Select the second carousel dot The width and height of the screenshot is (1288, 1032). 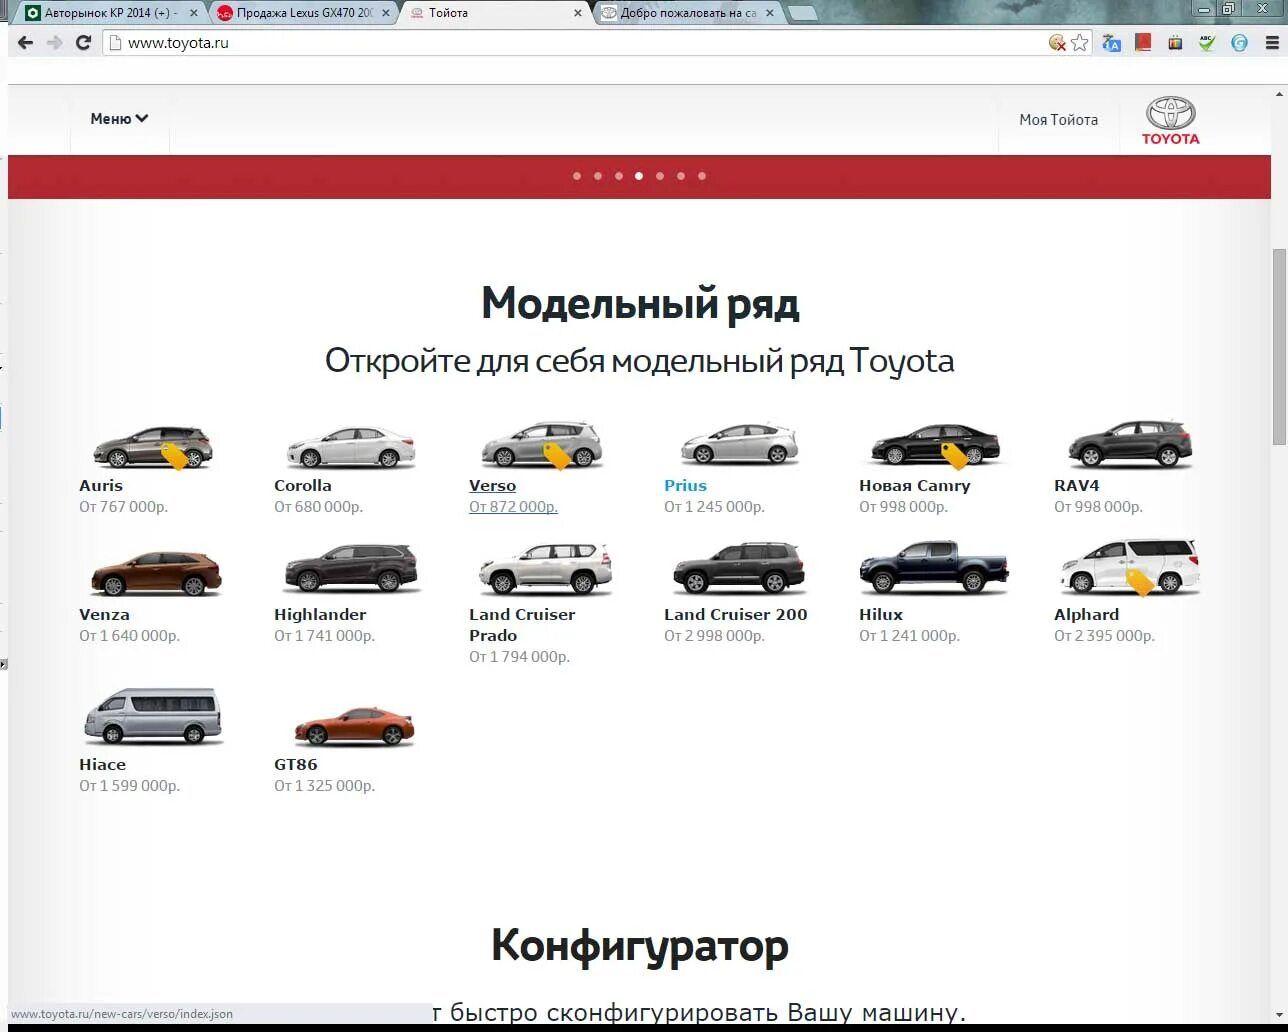[598, 176]
